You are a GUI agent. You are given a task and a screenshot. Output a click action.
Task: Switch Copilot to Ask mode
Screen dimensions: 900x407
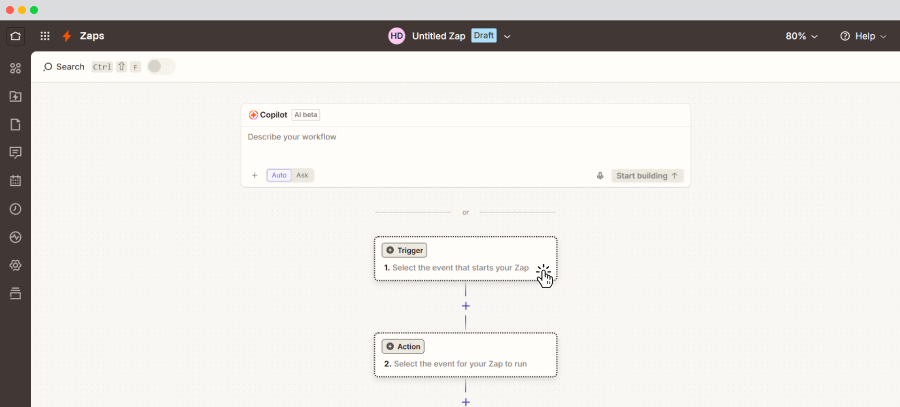coord(302,176)
